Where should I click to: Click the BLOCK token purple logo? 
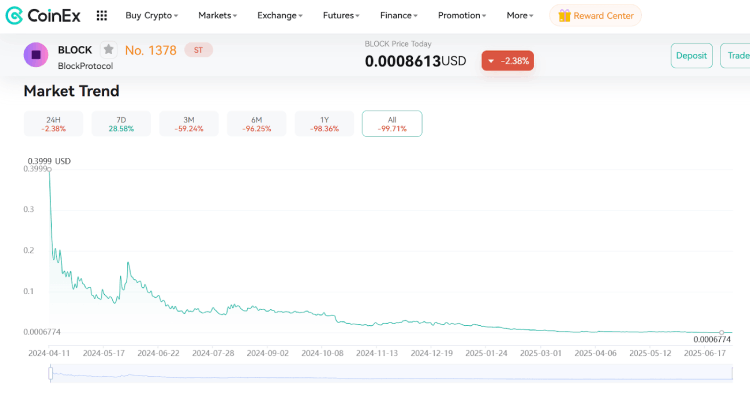click(x=36, y=55)
